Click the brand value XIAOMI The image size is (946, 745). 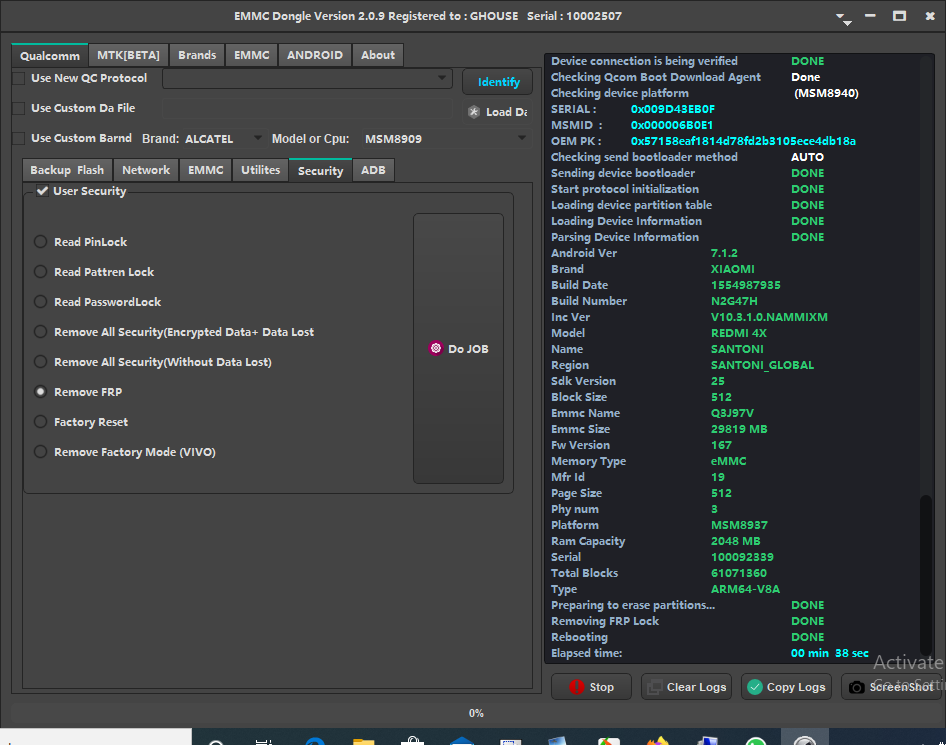(732, 269)
